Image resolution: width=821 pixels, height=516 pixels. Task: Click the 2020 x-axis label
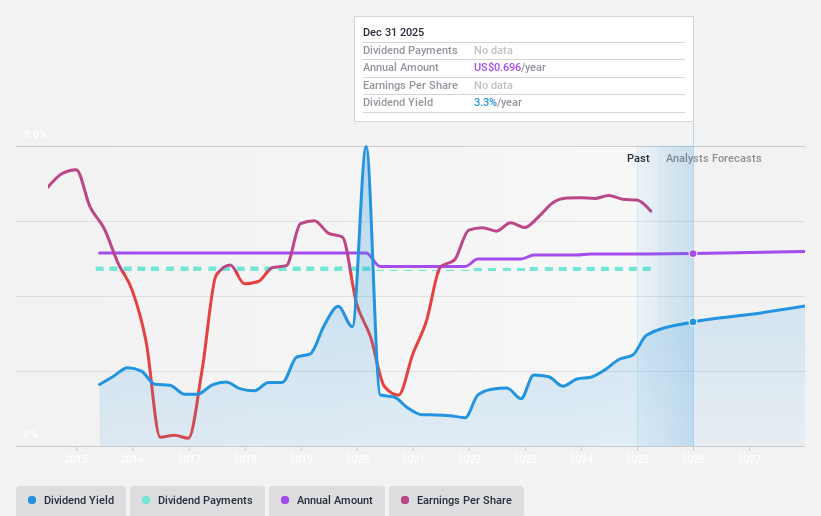click(357, 459)
